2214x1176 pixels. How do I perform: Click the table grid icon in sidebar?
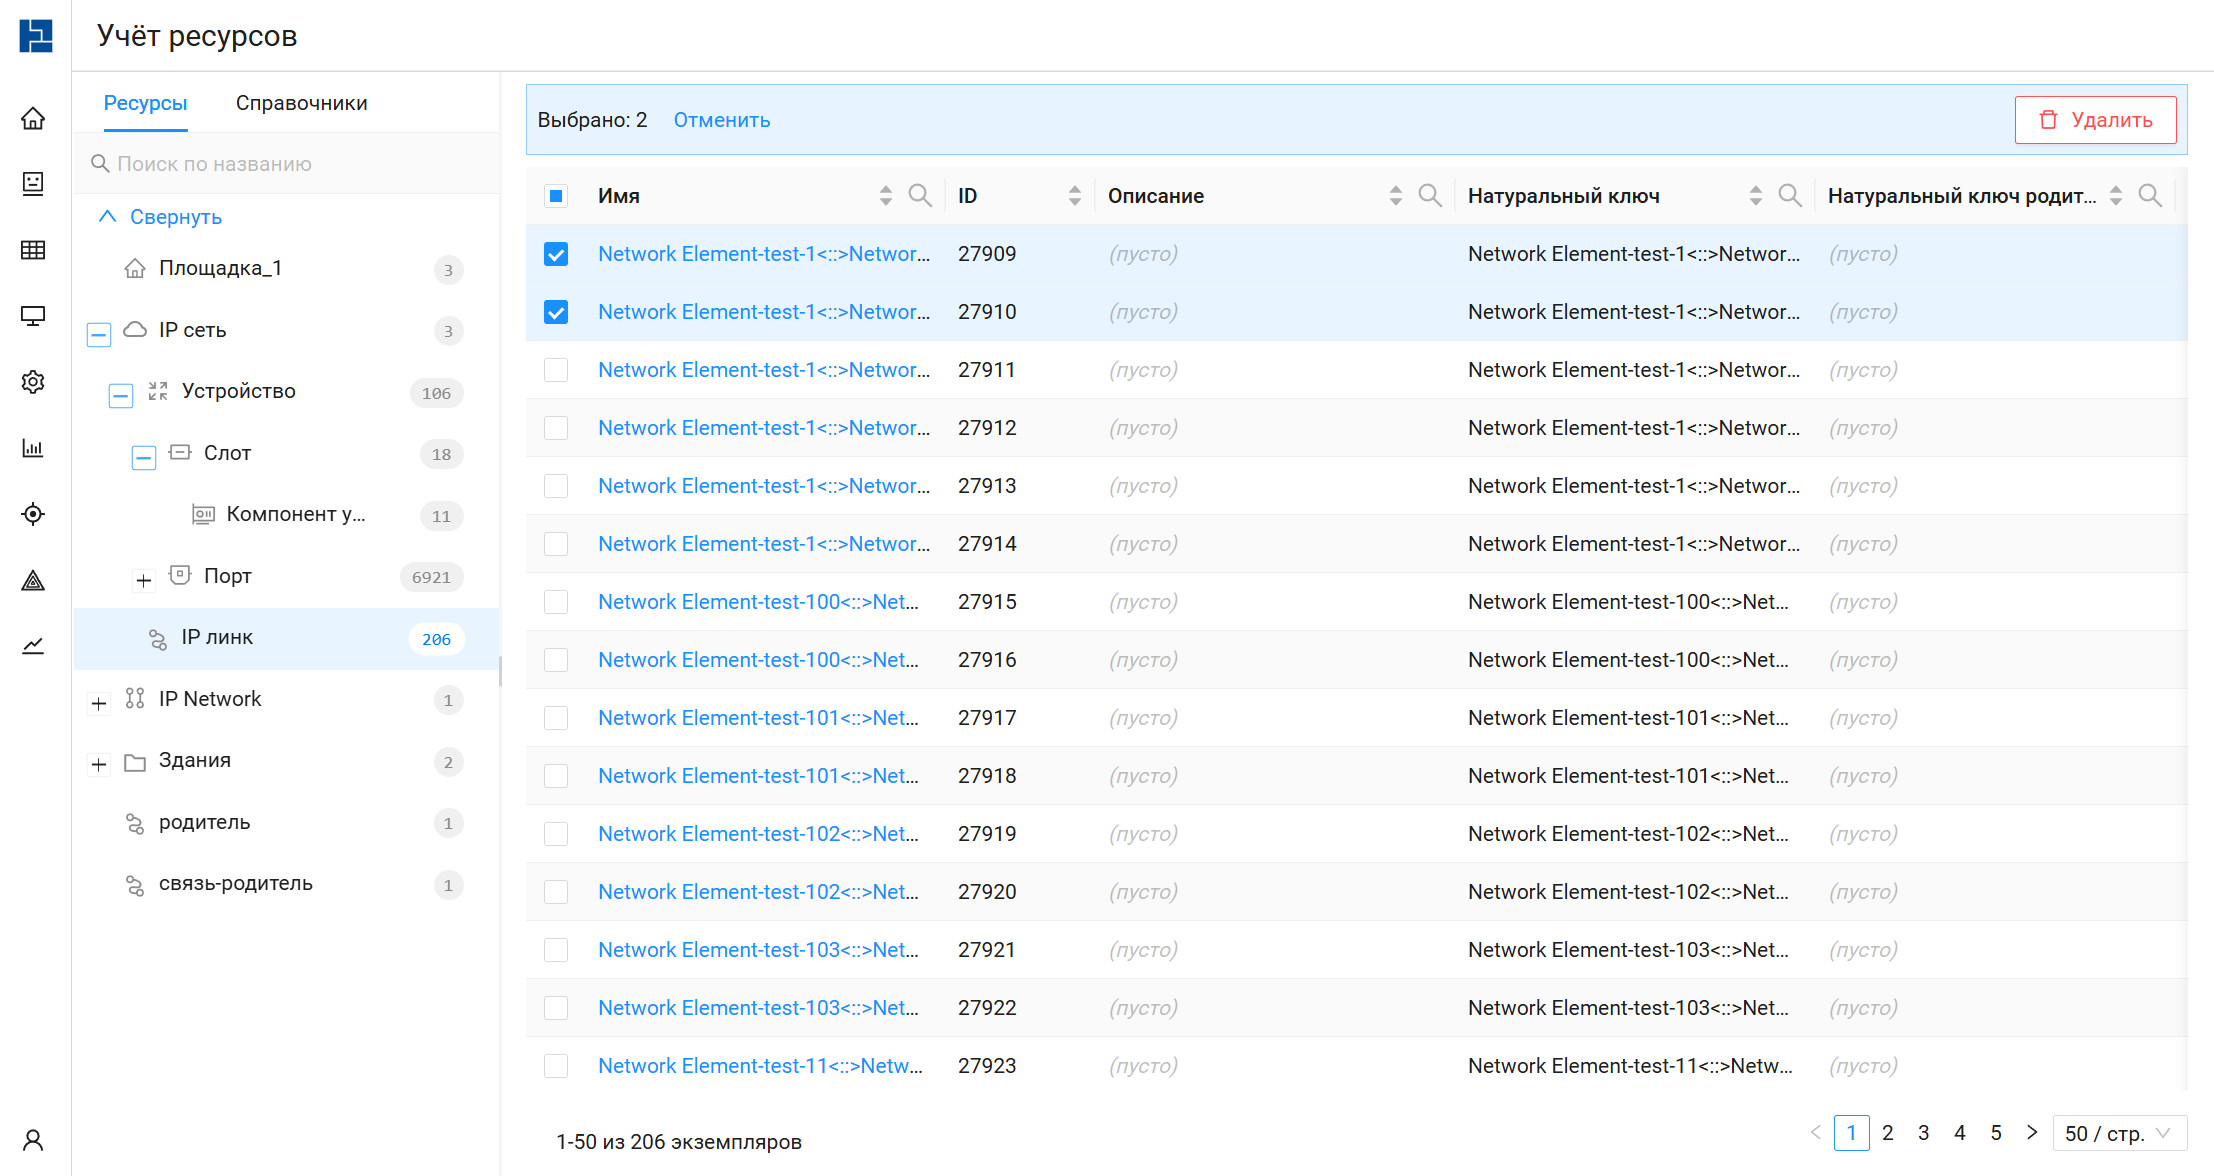(33, 250)
